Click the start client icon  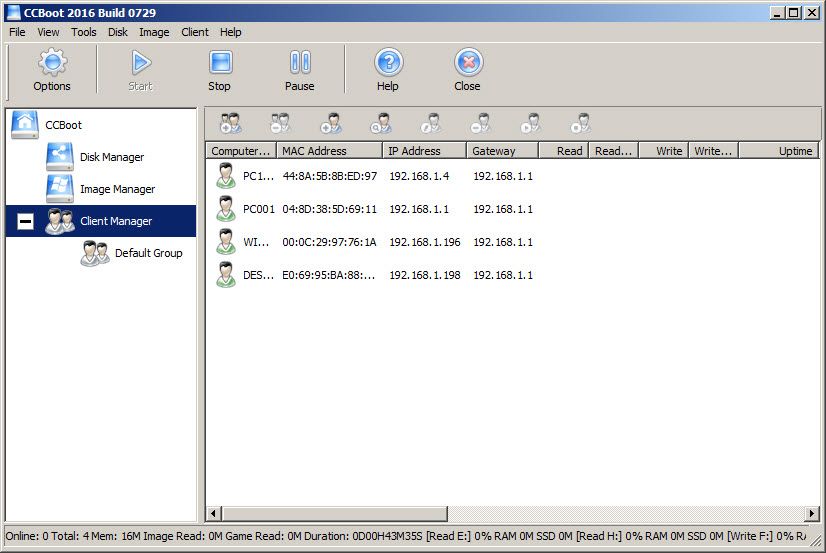tap(530, 123)
